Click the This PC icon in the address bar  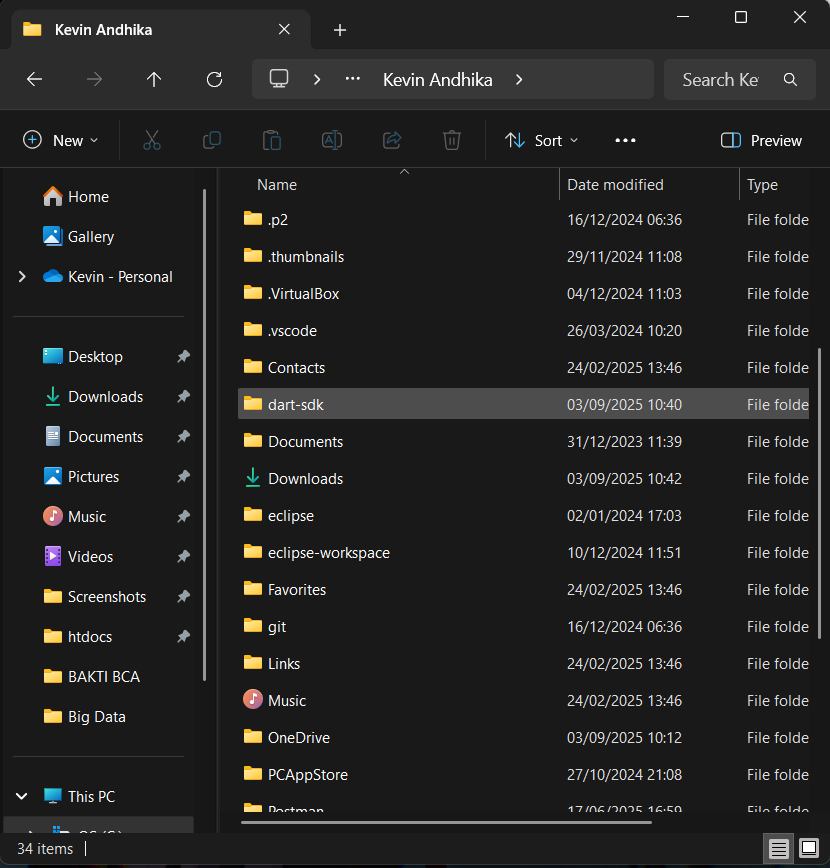click(x=277, y=79)
